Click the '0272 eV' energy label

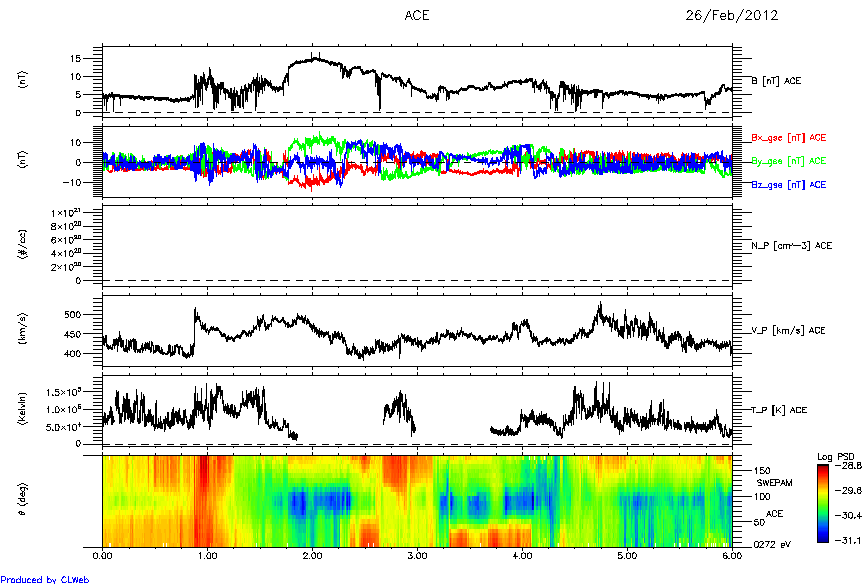(772, 544)
